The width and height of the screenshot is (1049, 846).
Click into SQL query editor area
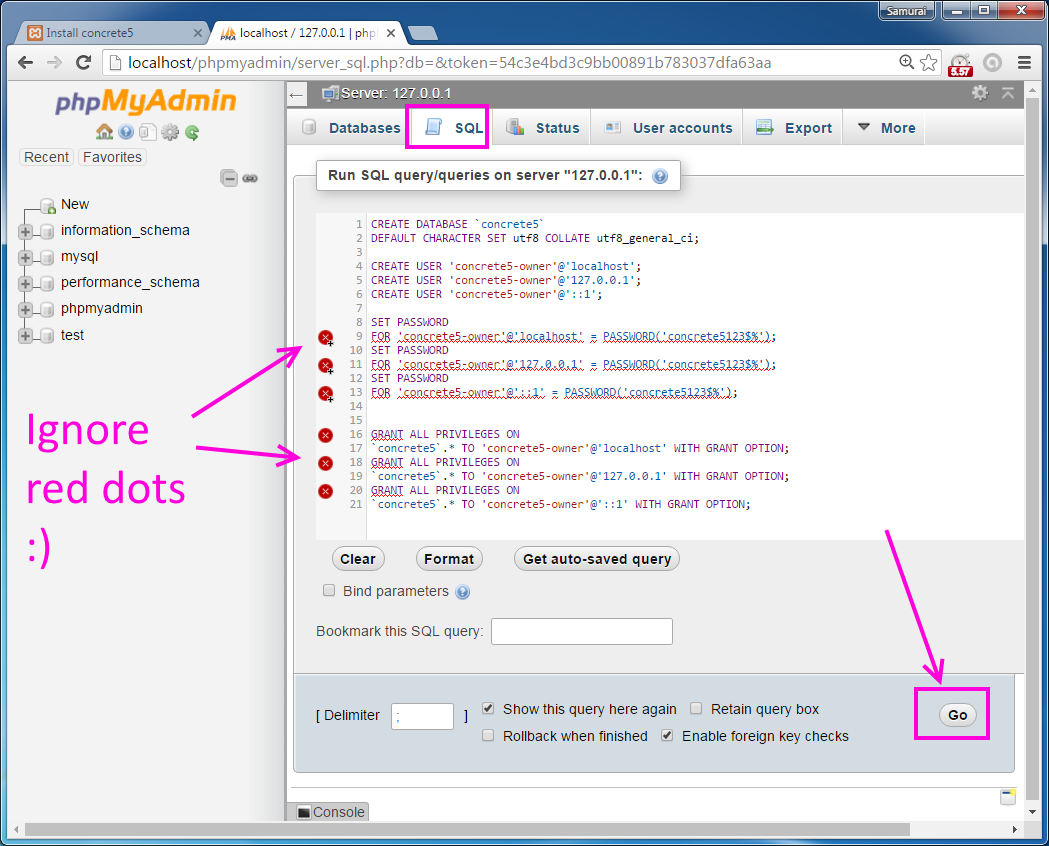coord(694,376)
